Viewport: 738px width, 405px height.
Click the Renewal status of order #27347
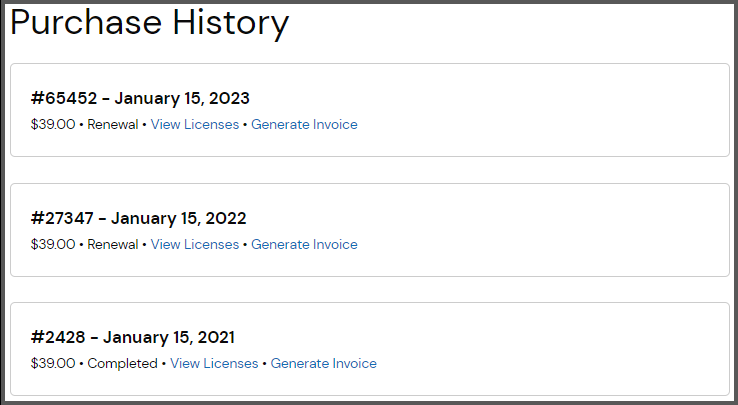pyautogui.click(x=113, y=245)
